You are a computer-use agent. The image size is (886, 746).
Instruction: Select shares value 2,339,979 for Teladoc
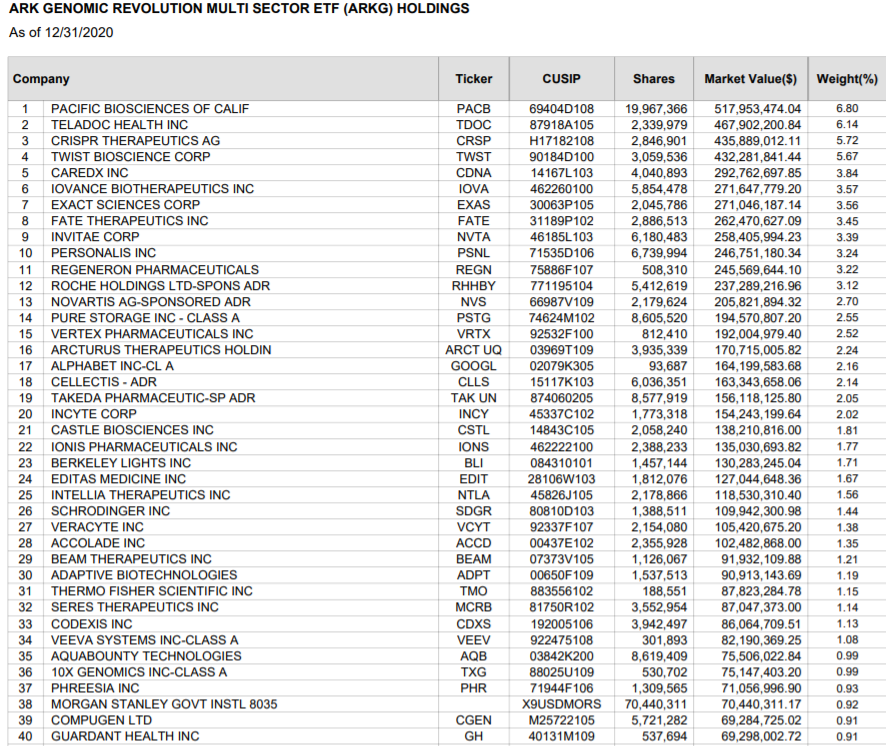tap(659, 125)
